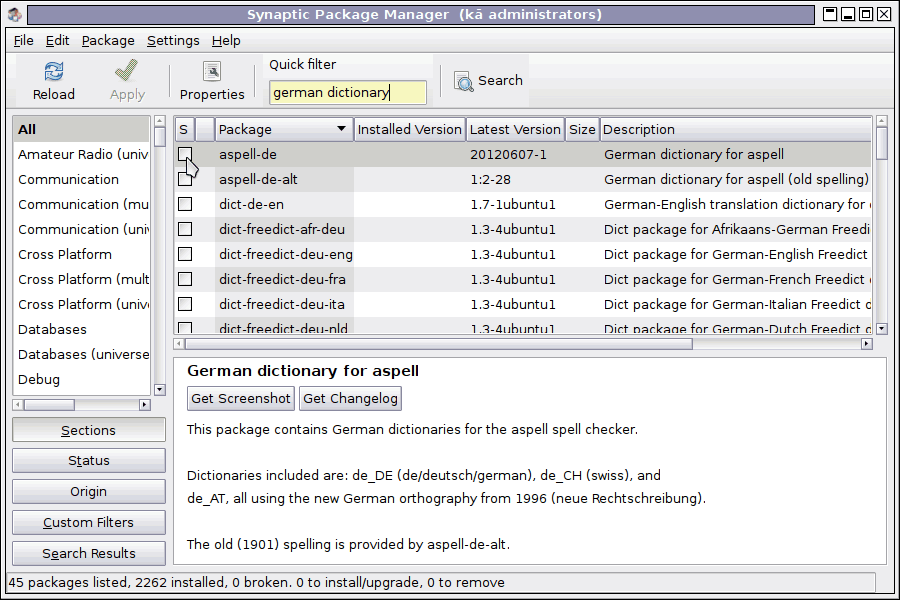Image resolution: width=900 pixels, height=600 pixels.
Task: Click section list scroll down arrow
Action: pyautogui.click(x=160, y=389)
